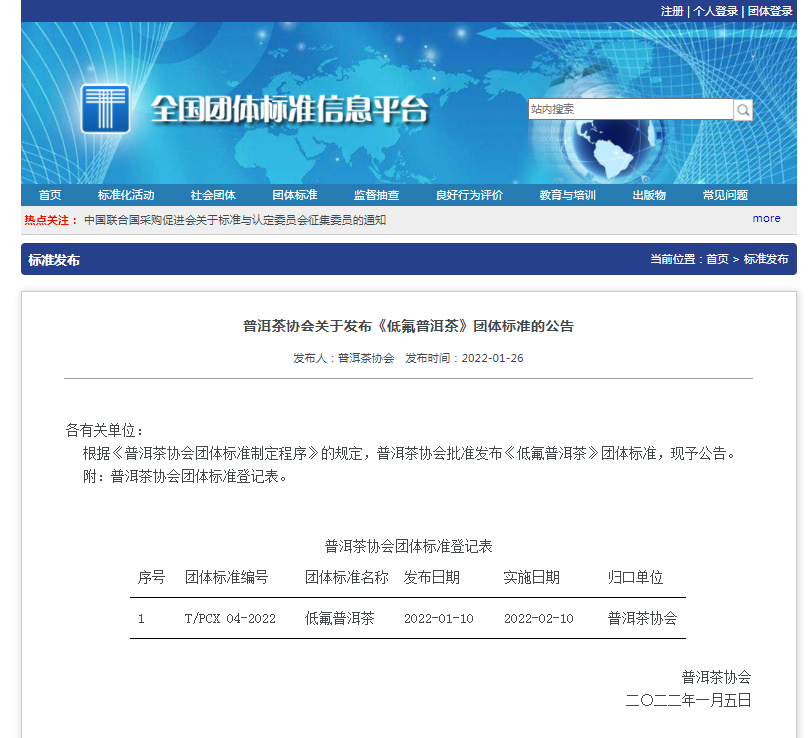Open the 团体登录 link

pos(770,11)
